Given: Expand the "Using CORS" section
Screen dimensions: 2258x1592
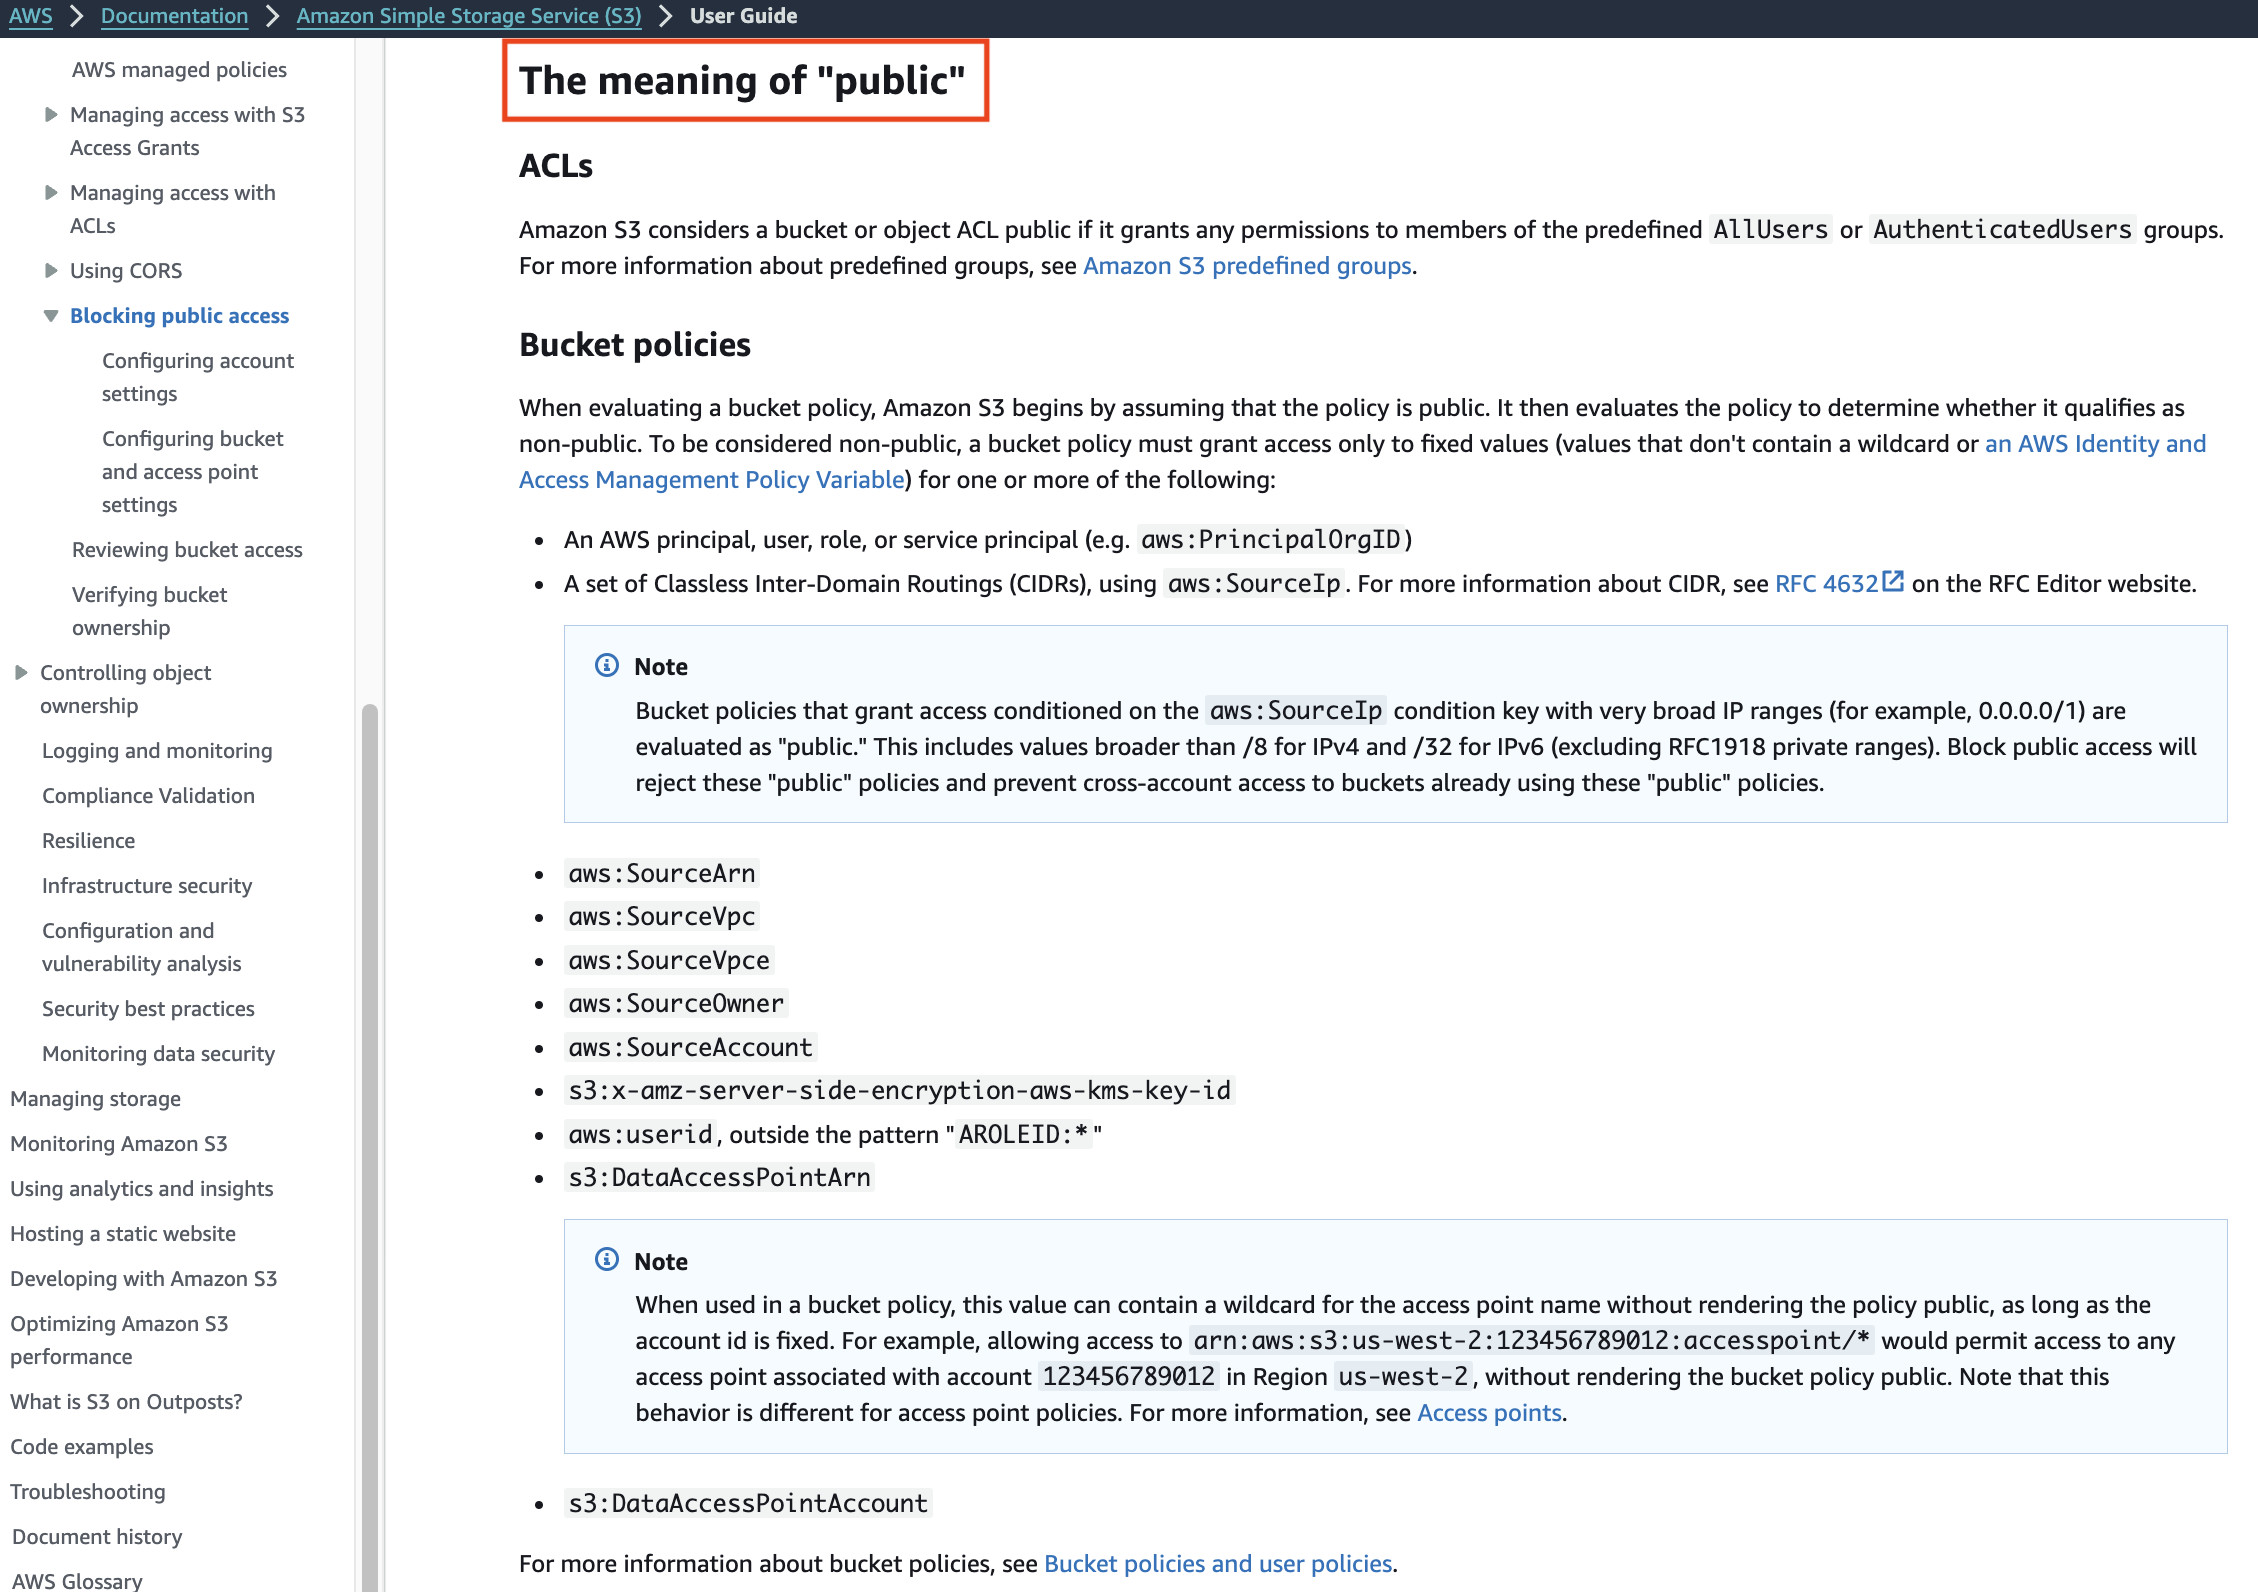Looking at the screenshot, I should pos(51,269).
